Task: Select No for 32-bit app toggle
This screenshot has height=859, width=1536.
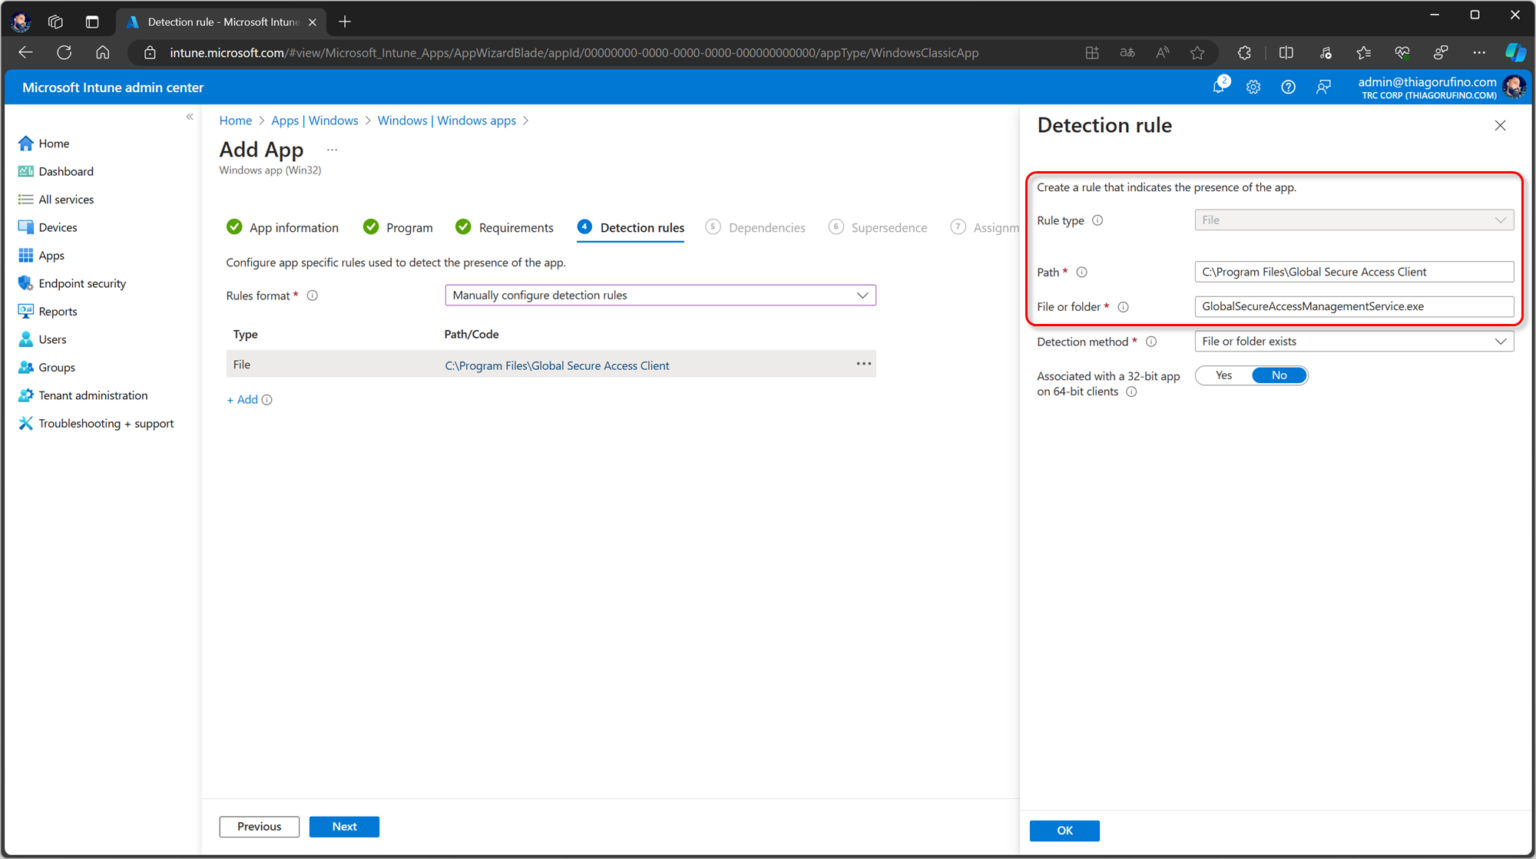Action: click(x=1279, y=376)
